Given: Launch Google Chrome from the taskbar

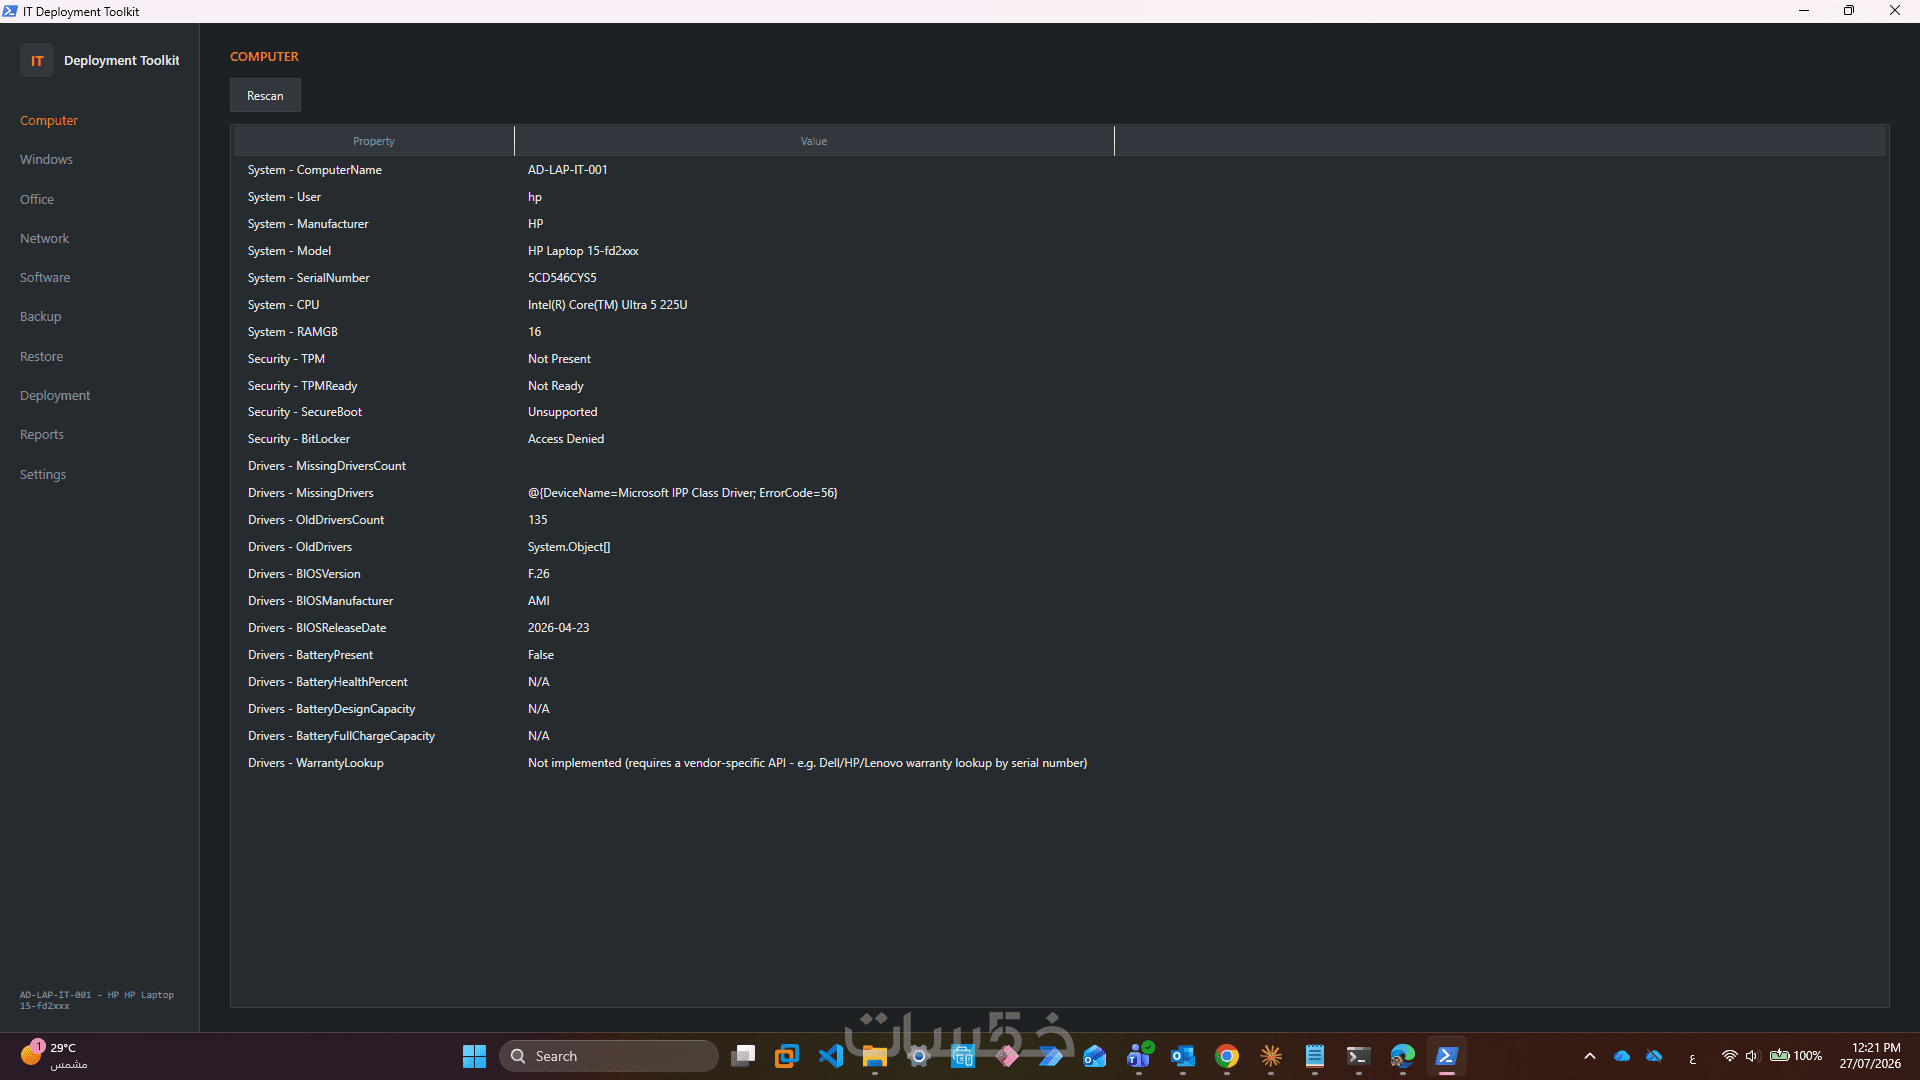Looking at the screenshot, I should (x=1227, y=1056).
